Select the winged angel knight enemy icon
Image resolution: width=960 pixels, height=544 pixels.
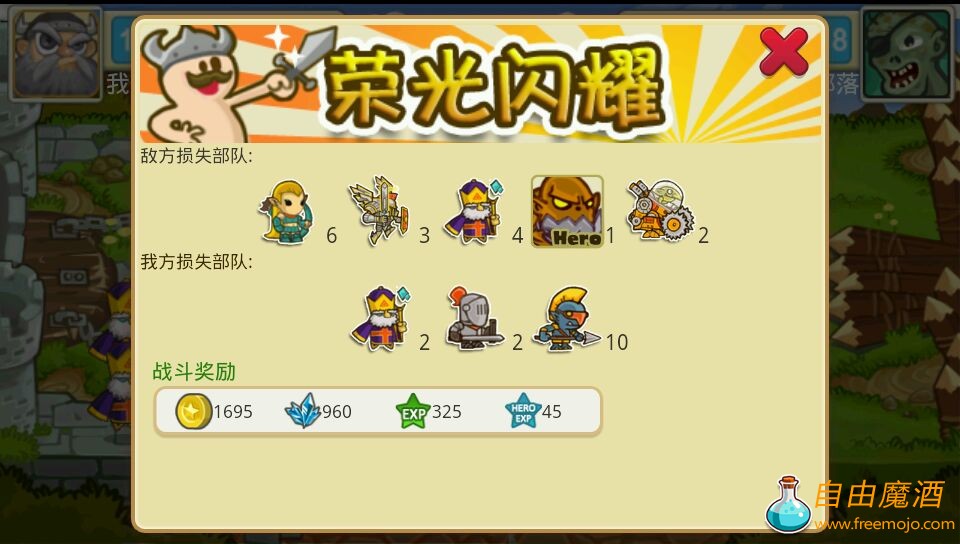click(380, 211)
